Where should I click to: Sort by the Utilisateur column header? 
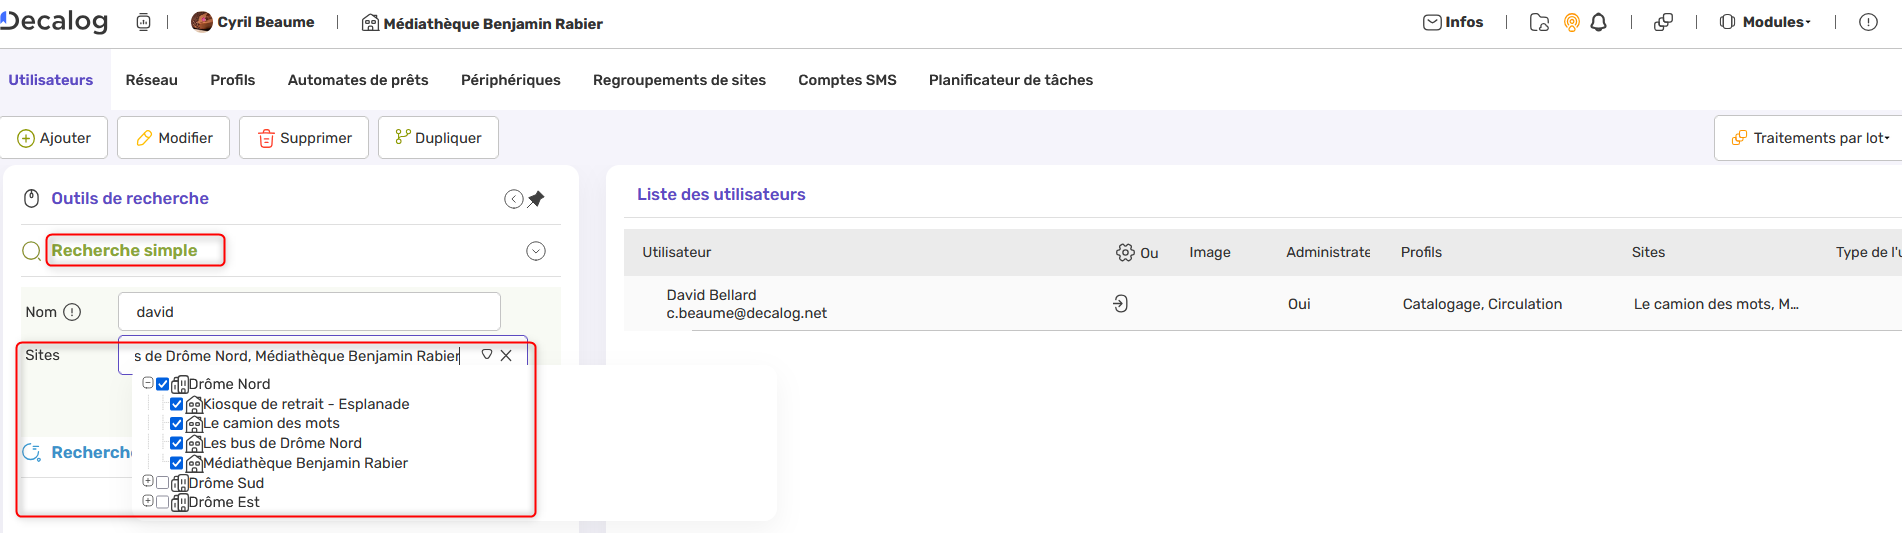coord(677,252)
